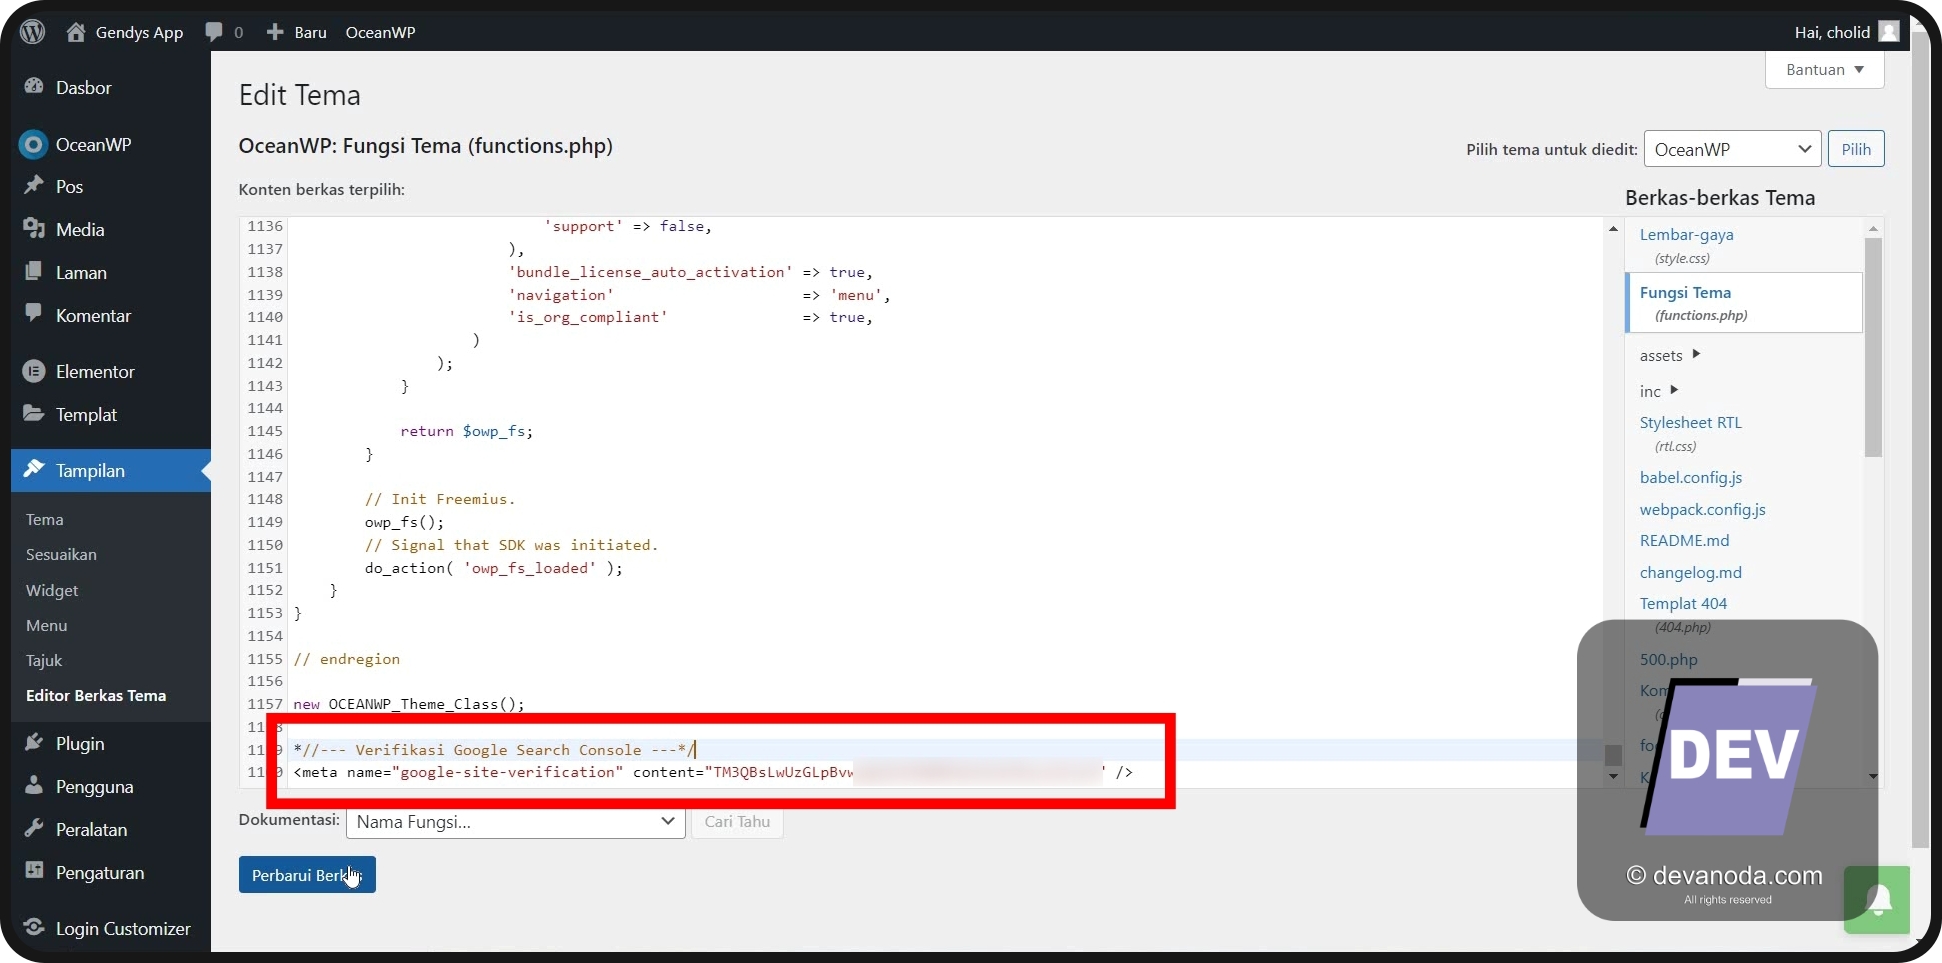
Task: Click the "do_action( 'owp_fs_loaded' );" line
Action: (x=494, y=568)
